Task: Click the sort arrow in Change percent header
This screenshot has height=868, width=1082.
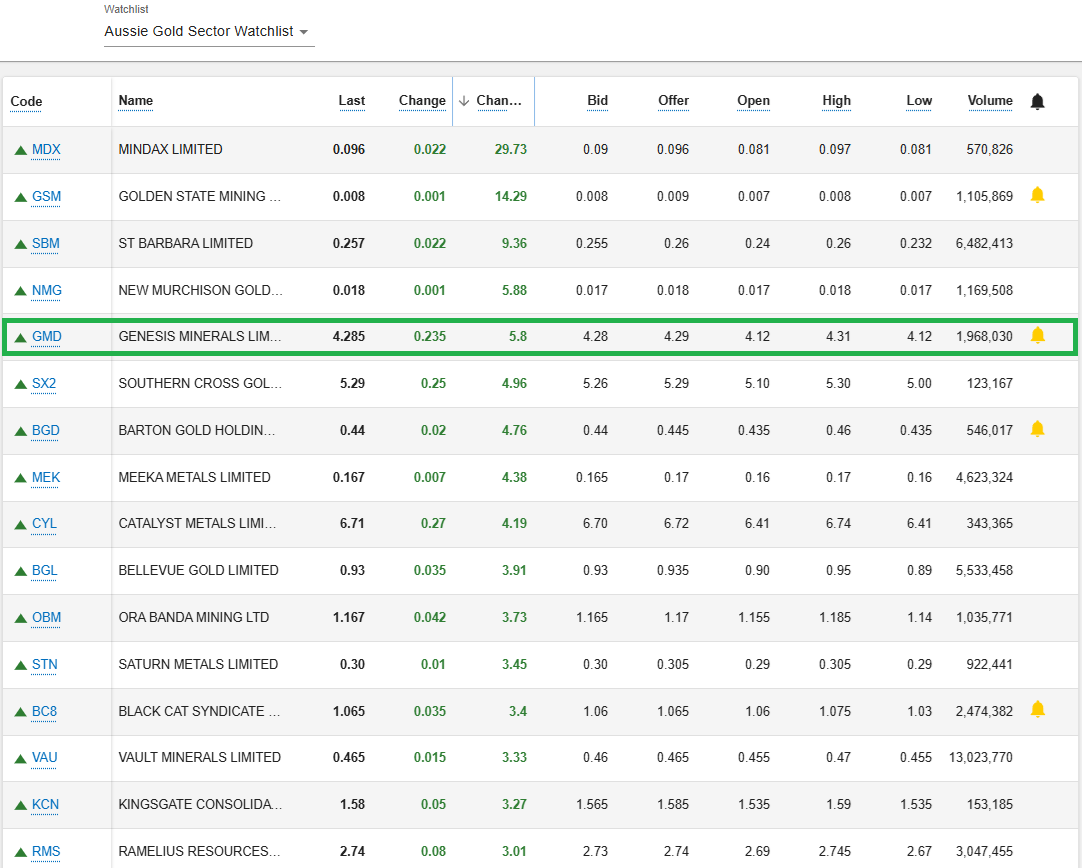Action: [463, 101]
